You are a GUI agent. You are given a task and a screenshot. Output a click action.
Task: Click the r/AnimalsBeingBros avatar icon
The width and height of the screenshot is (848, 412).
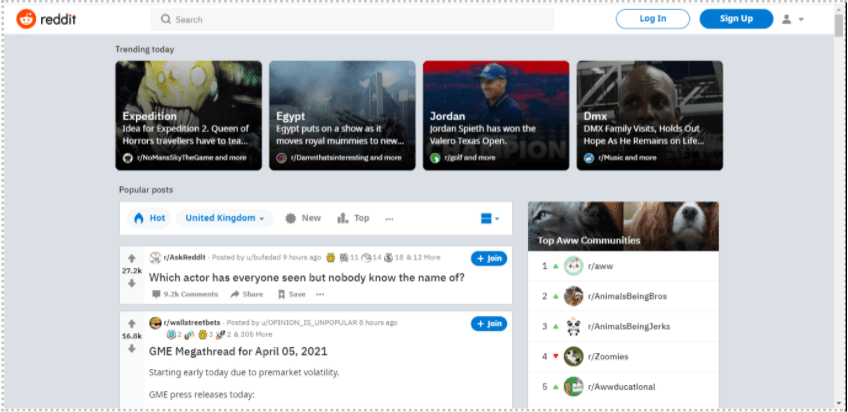pyautogui.click(x=573, y=296)
